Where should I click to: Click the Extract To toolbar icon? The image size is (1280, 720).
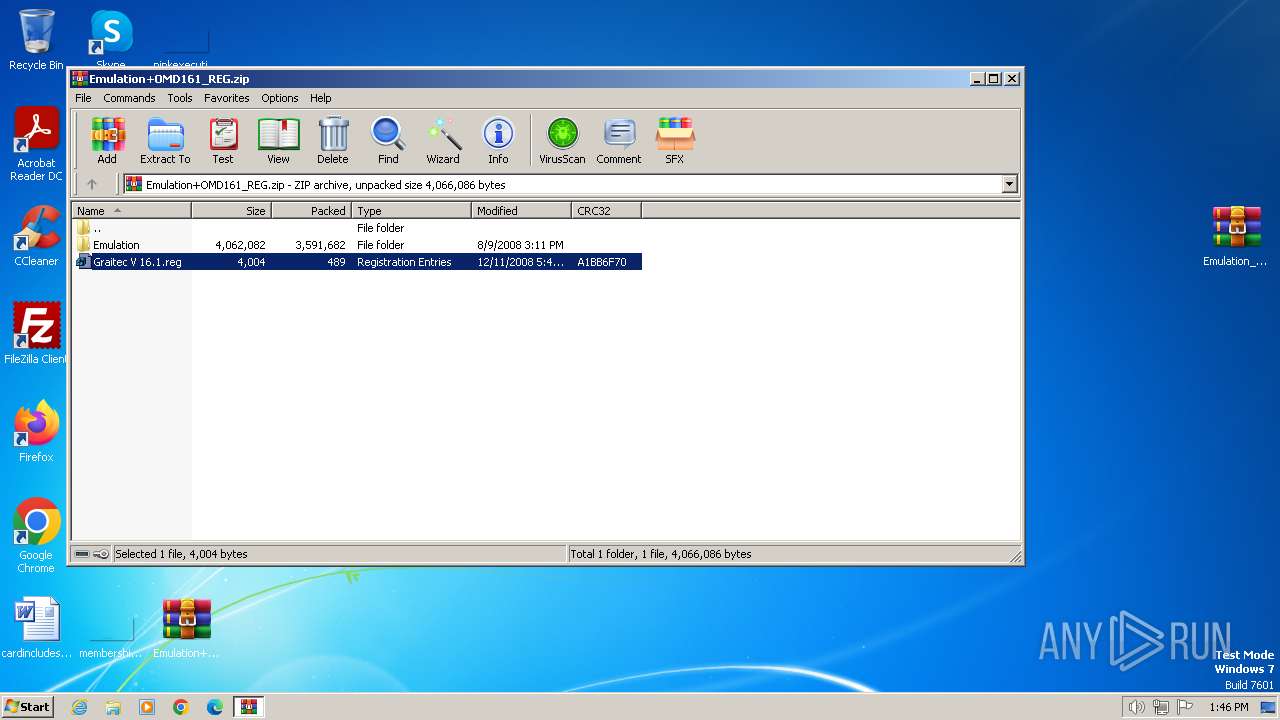[x=165, y=140]
